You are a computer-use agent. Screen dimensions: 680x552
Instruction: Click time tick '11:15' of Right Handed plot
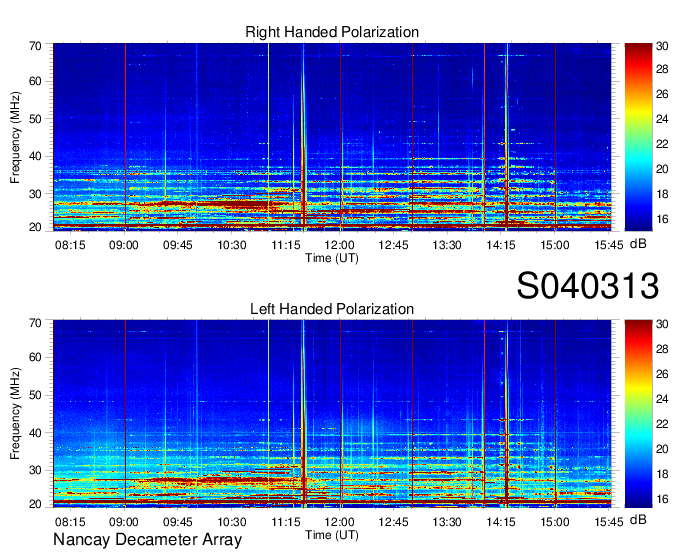[x=285, y=245]
